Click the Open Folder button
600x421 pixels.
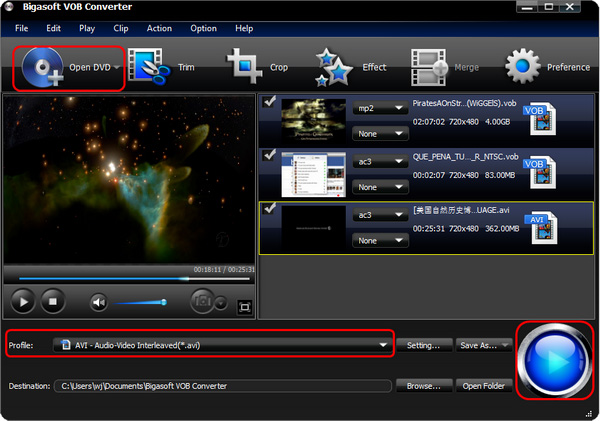[x=484, y=386]
